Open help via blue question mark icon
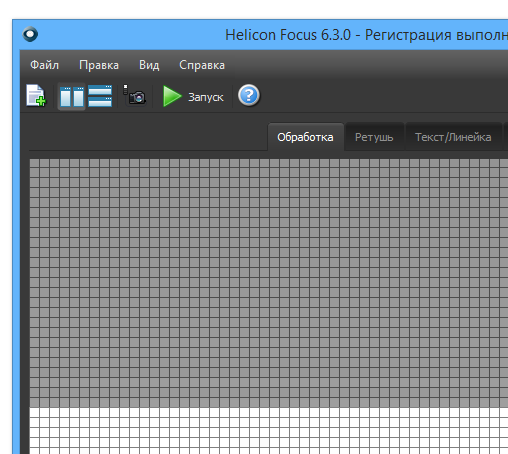Screen dimensions: 508x454 tap(249, 96)
